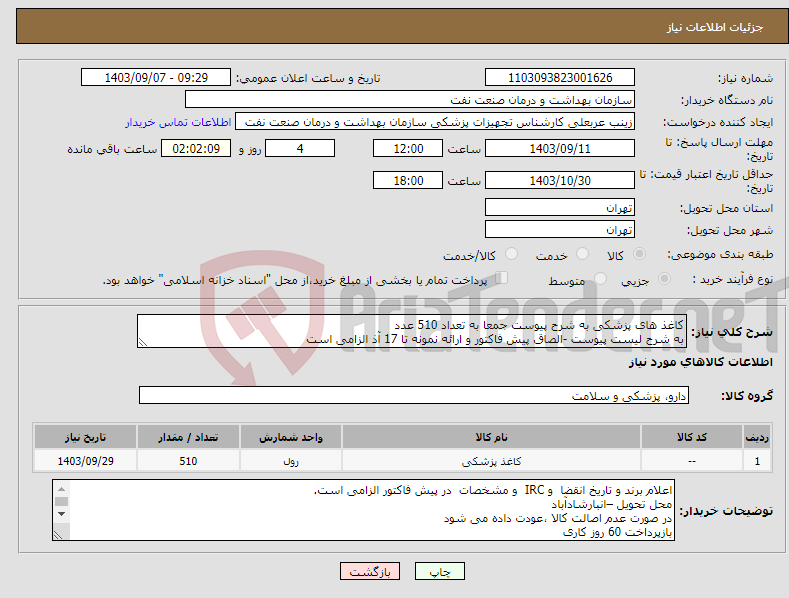The width and height of the screenshot is (789, 598).
Task: Click شهر محل تحویل field تهران
Action: coord(560,230)
